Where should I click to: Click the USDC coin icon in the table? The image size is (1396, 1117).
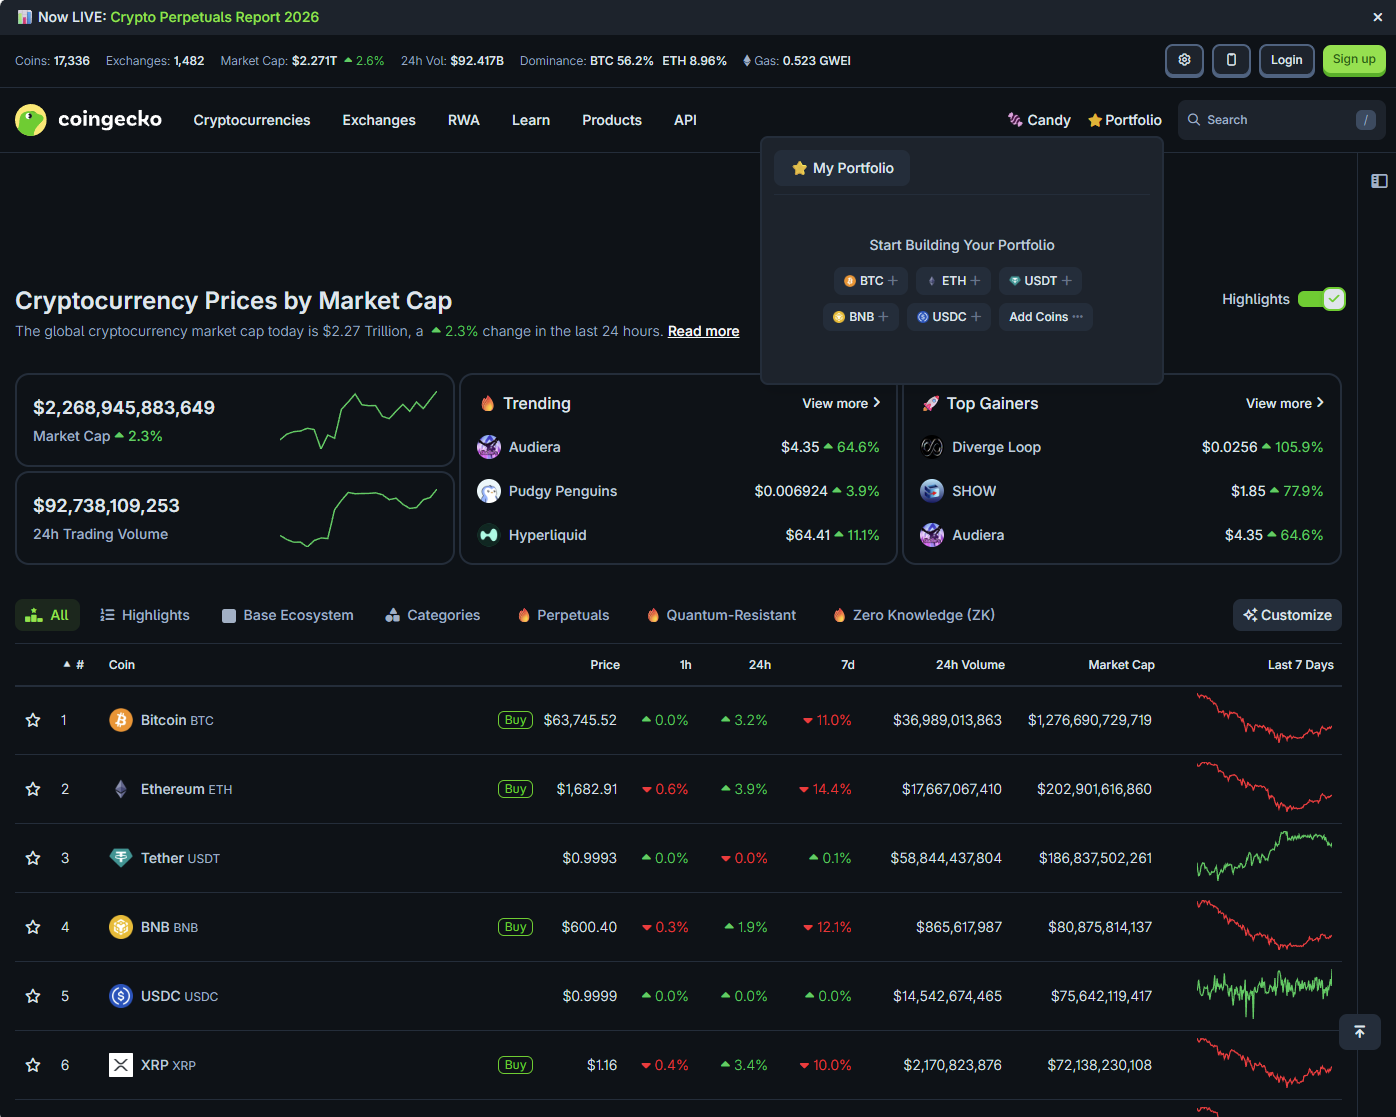tap(121, 996)
